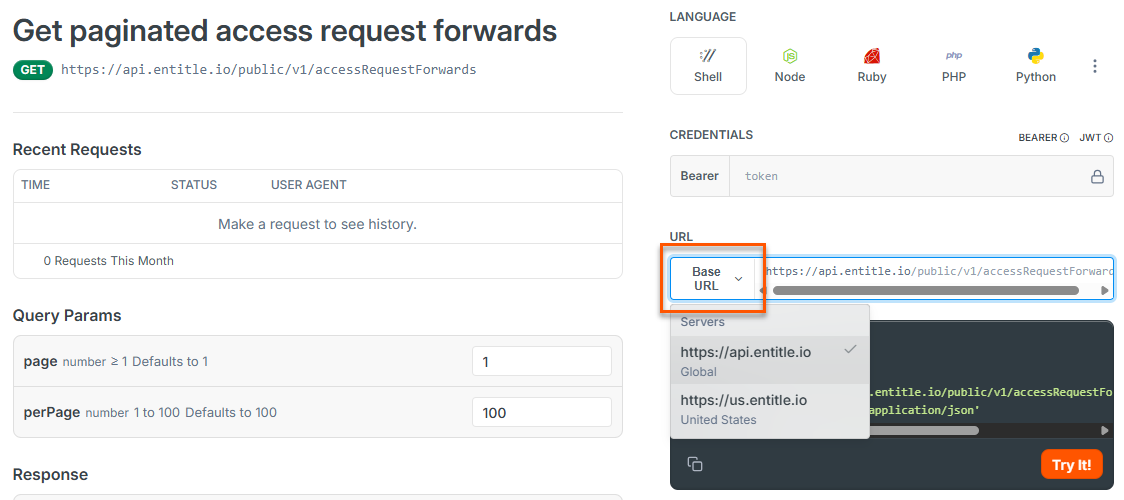
Task: Choose the https://api.entitle.io Global server
Action: pyautogui.click(x=769, y=360)
